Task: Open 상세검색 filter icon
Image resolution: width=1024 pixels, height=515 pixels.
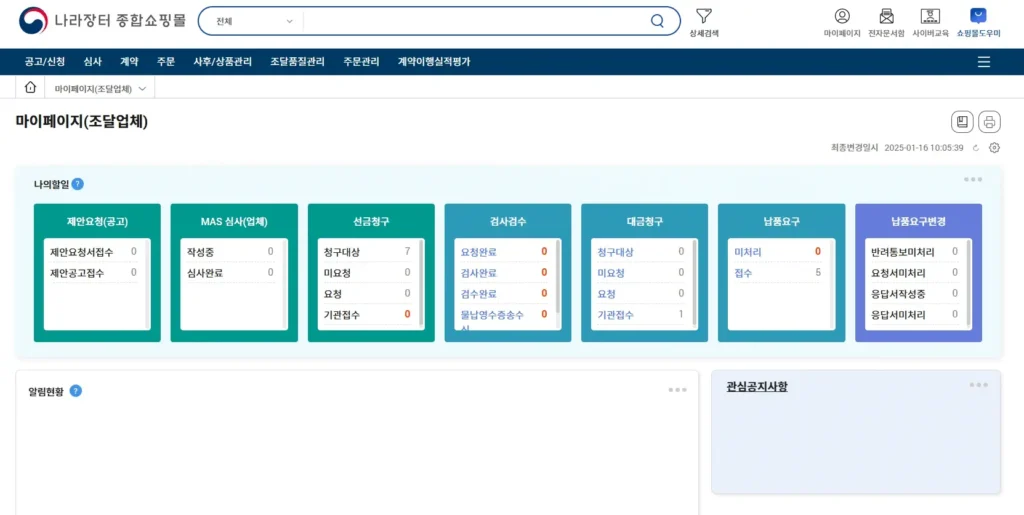Action: tap(704, 16)
